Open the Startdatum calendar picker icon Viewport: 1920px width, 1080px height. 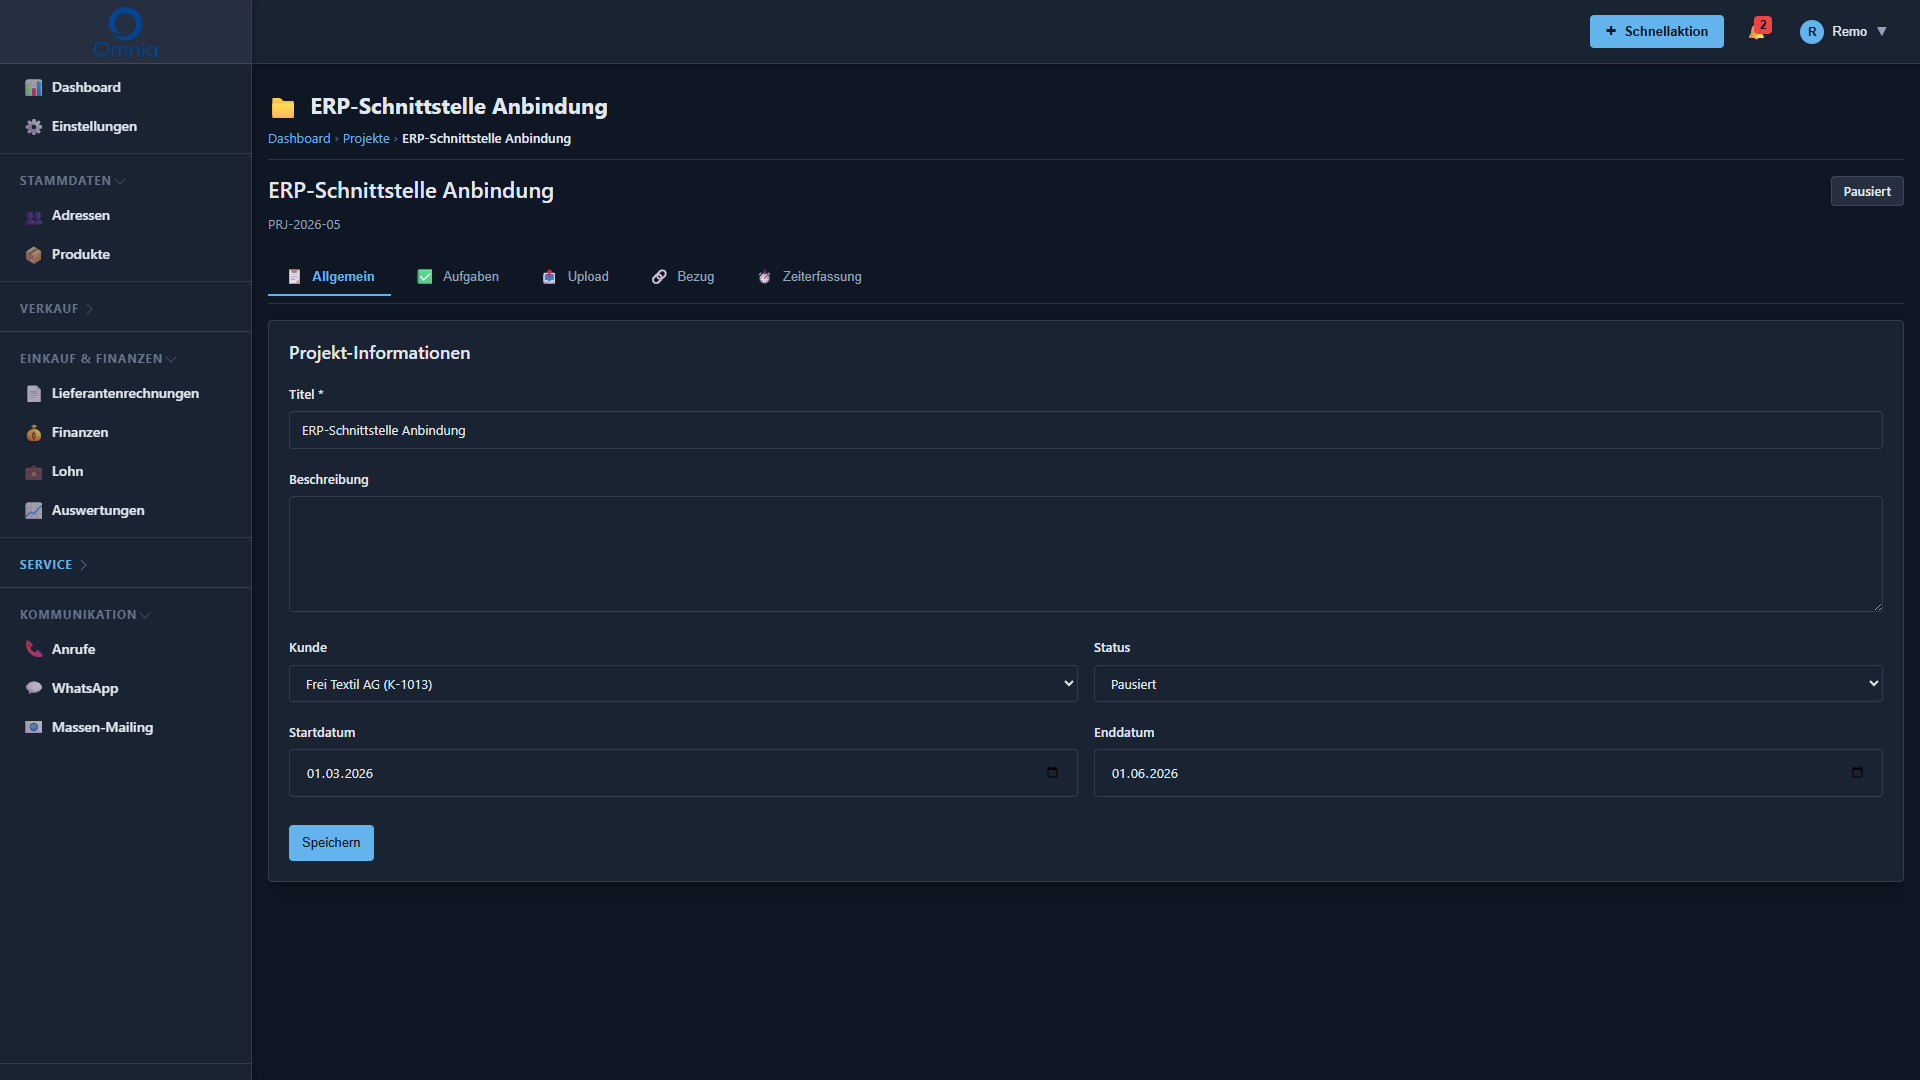click(1052, 773)
